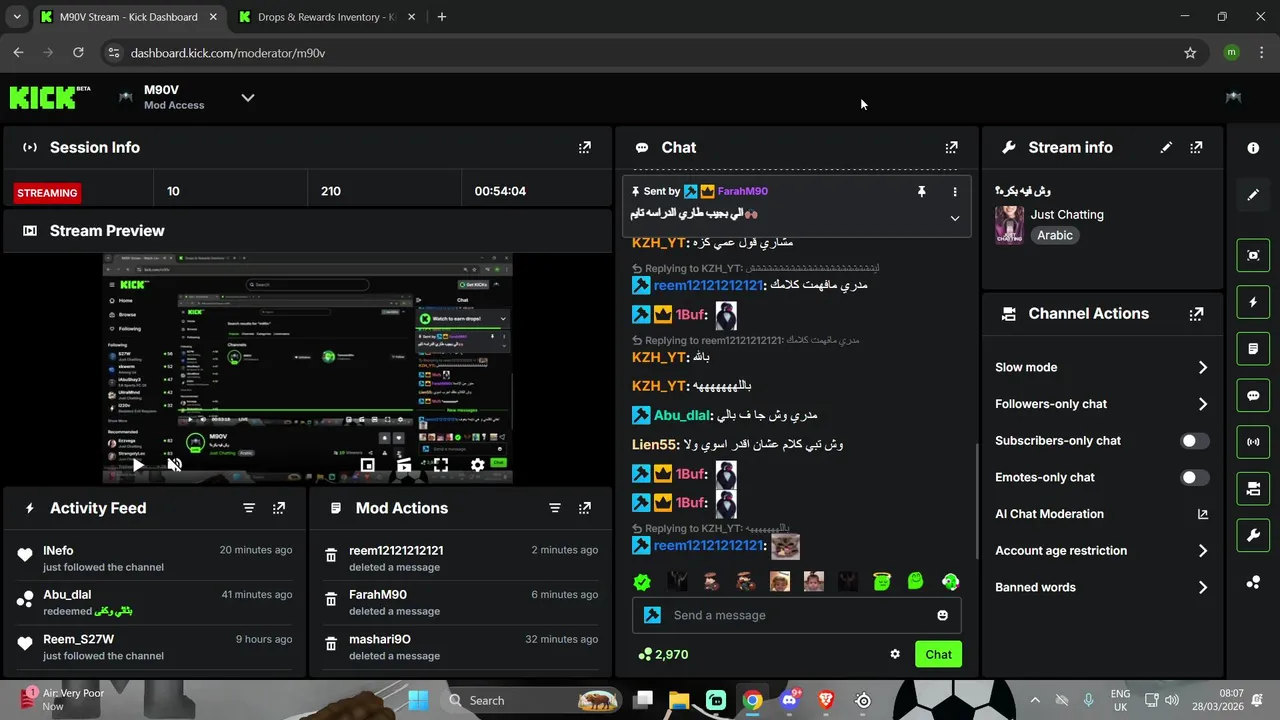
Task: Expand Account age restriction settings
Action: [1102, 551]
